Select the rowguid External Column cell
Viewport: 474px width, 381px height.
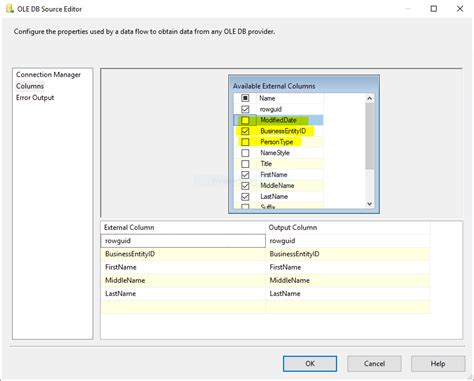pos(183,241)
